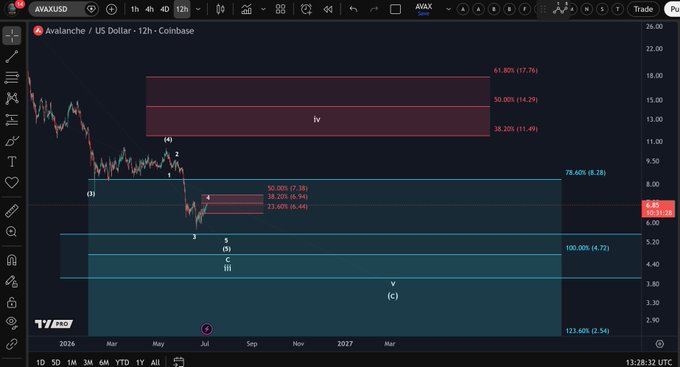Click the 13:28:32 UTC timezone clock
Viewport: 680px width, 367px height.
[x=648, y=362]
